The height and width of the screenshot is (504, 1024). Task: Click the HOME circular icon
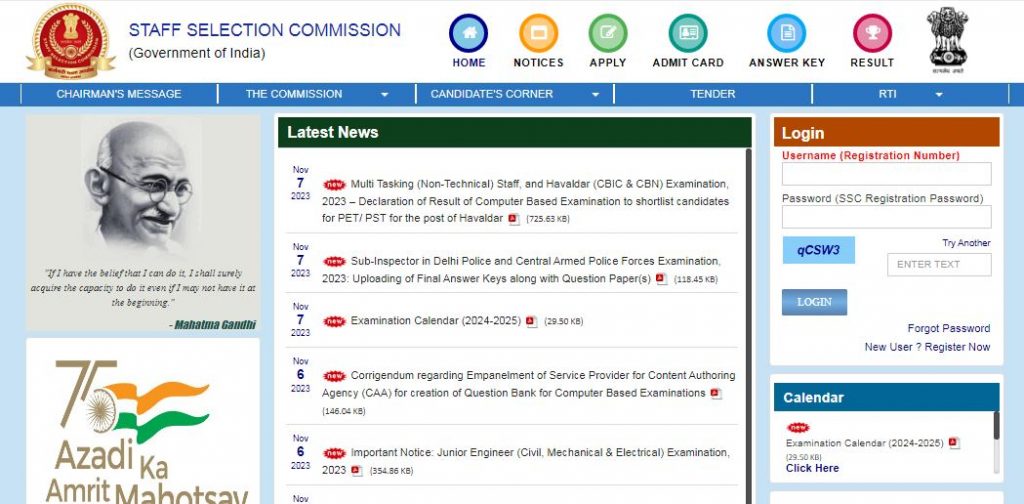click(x=468, y=34)
